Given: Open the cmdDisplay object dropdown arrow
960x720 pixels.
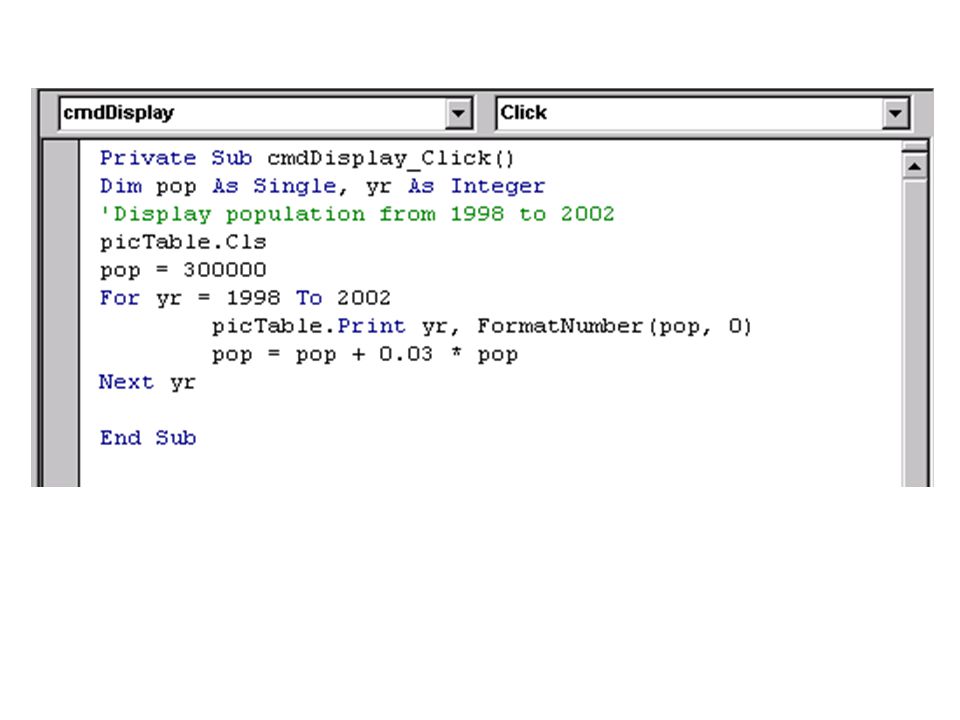Looking at the screenshot, I should 458,113.
